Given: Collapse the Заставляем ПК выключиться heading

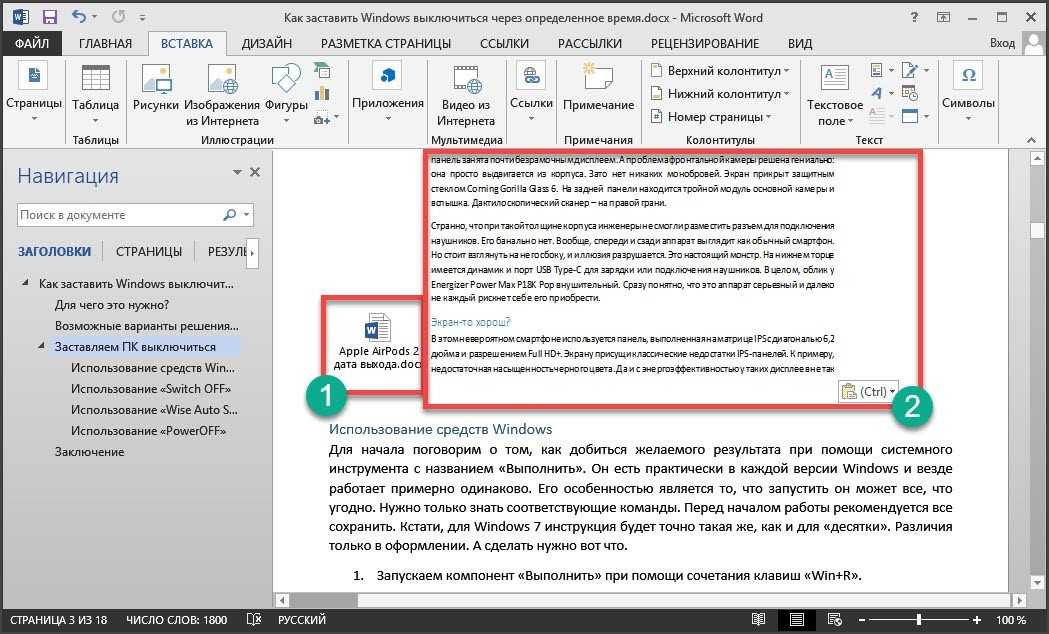Looking at the screenshot, I should pos(42,347).
